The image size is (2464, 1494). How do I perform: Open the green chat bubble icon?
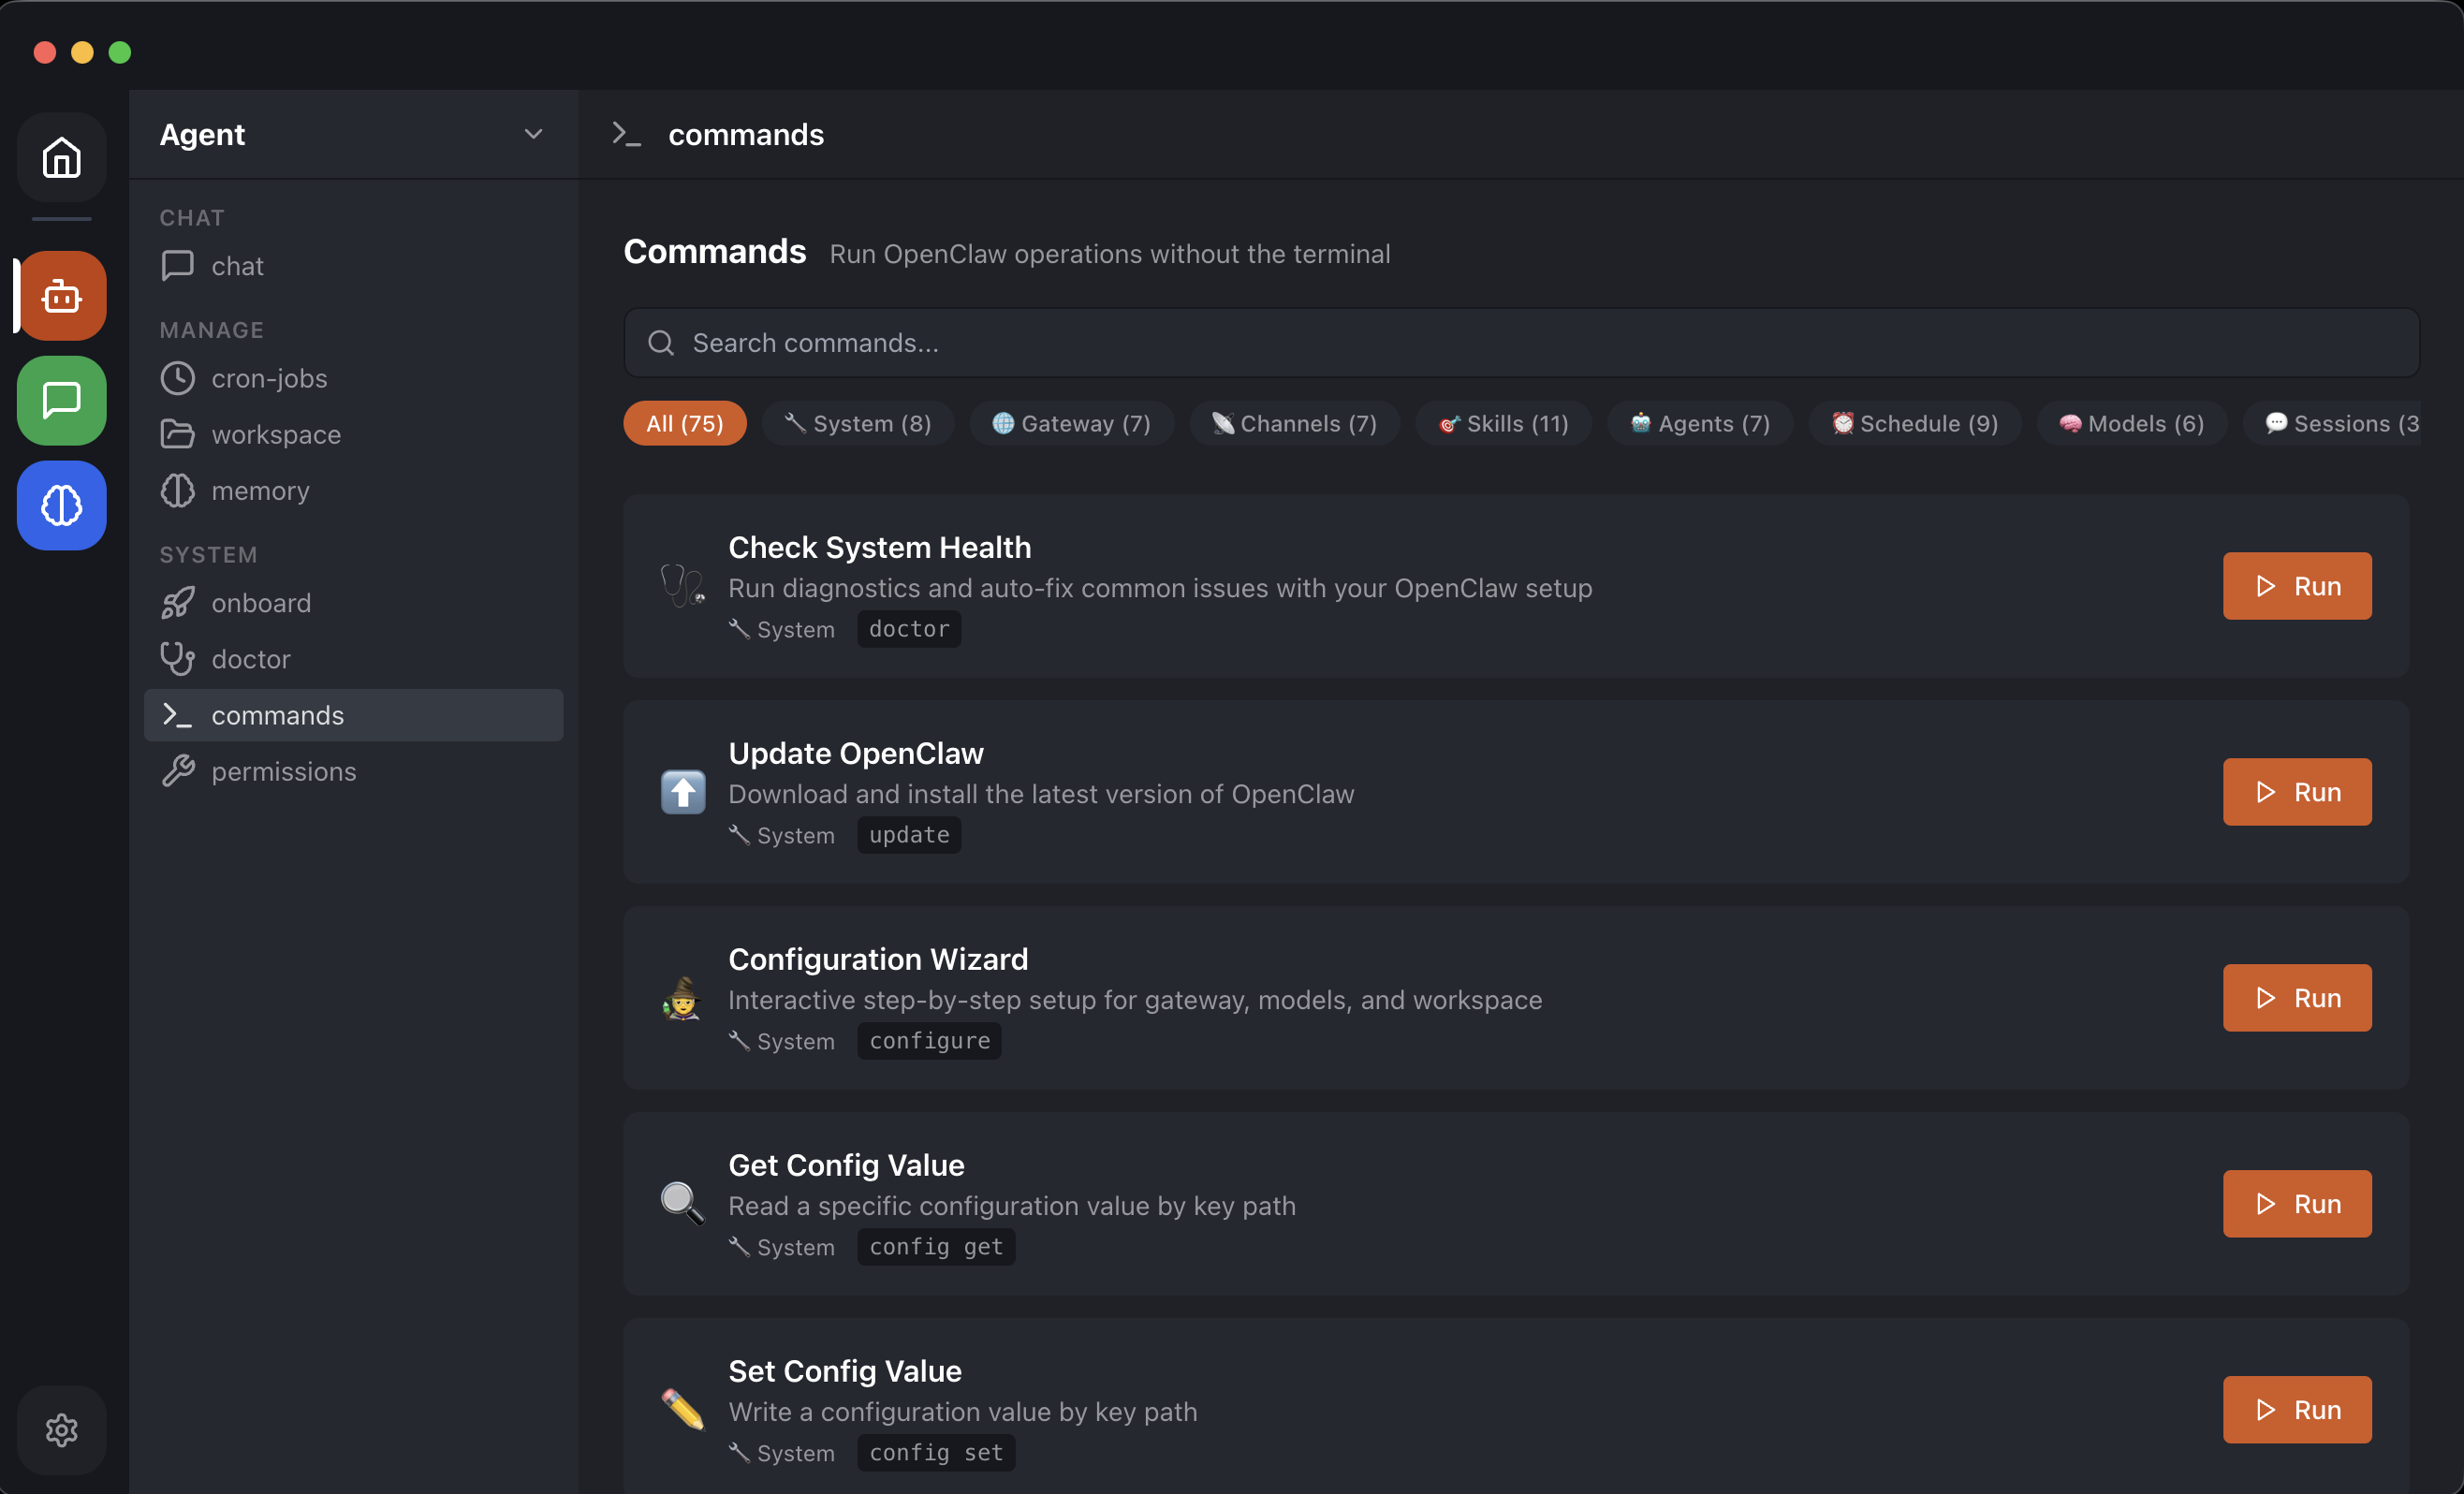pos(61,401)
